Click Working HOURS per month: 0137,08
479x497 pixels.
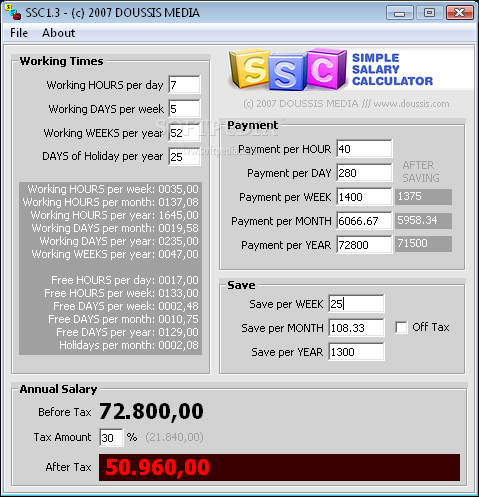[111, 202]
